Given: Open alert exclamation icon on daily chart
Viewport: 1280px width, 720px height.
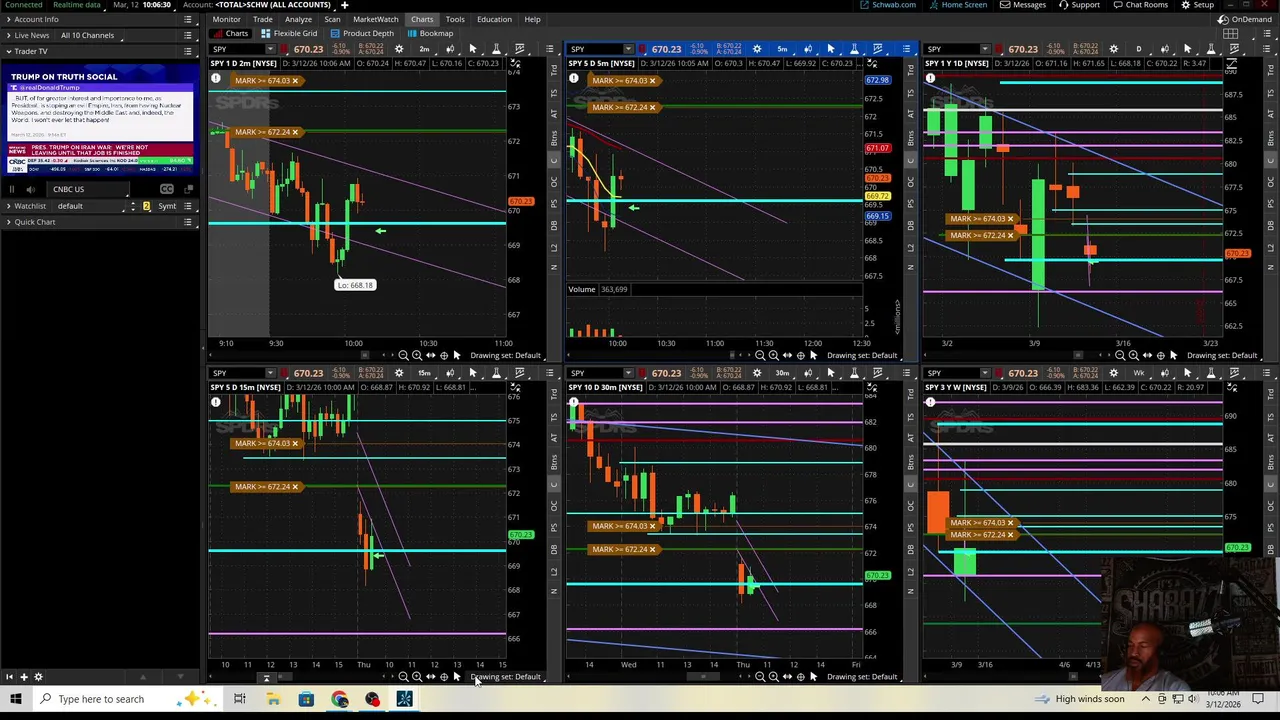Looking at the screenshot, I should tap(931, 78).
